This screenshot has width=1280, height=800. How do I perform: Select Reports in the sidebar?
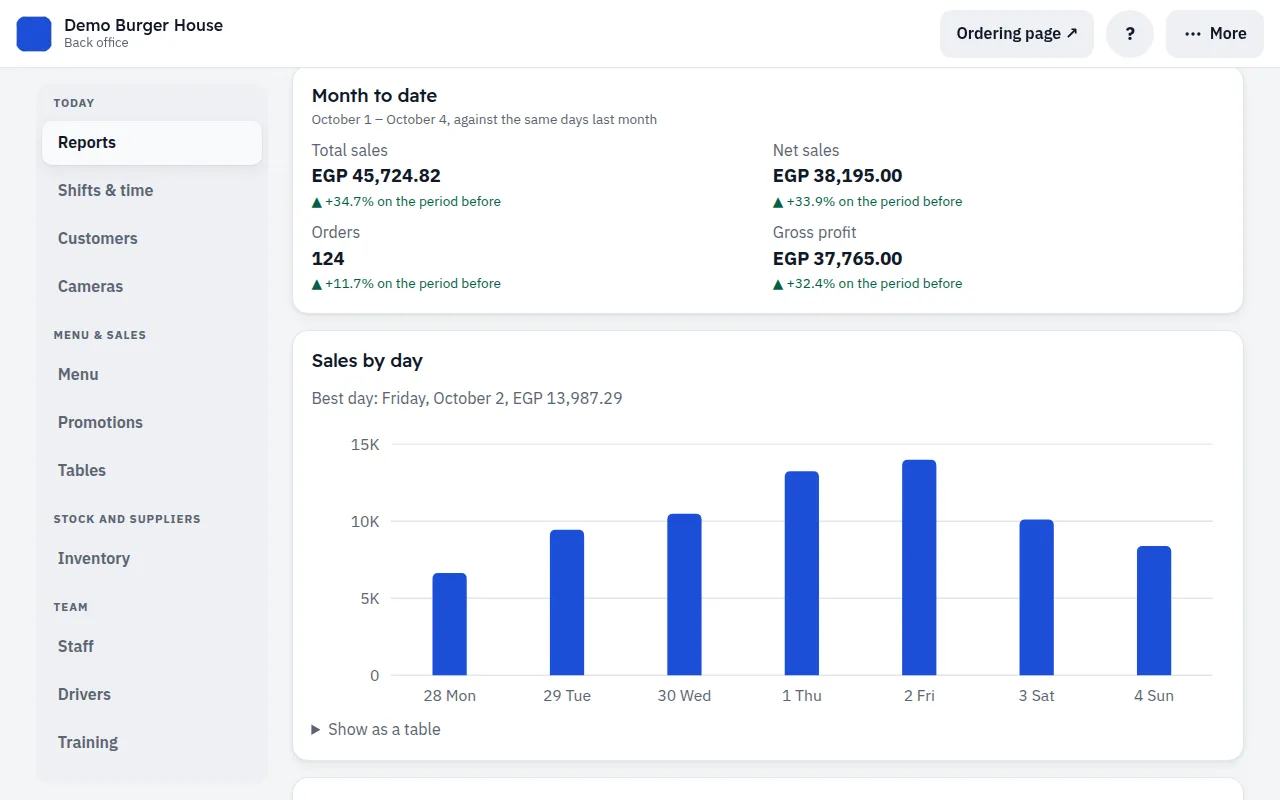[x=152, y=143]
